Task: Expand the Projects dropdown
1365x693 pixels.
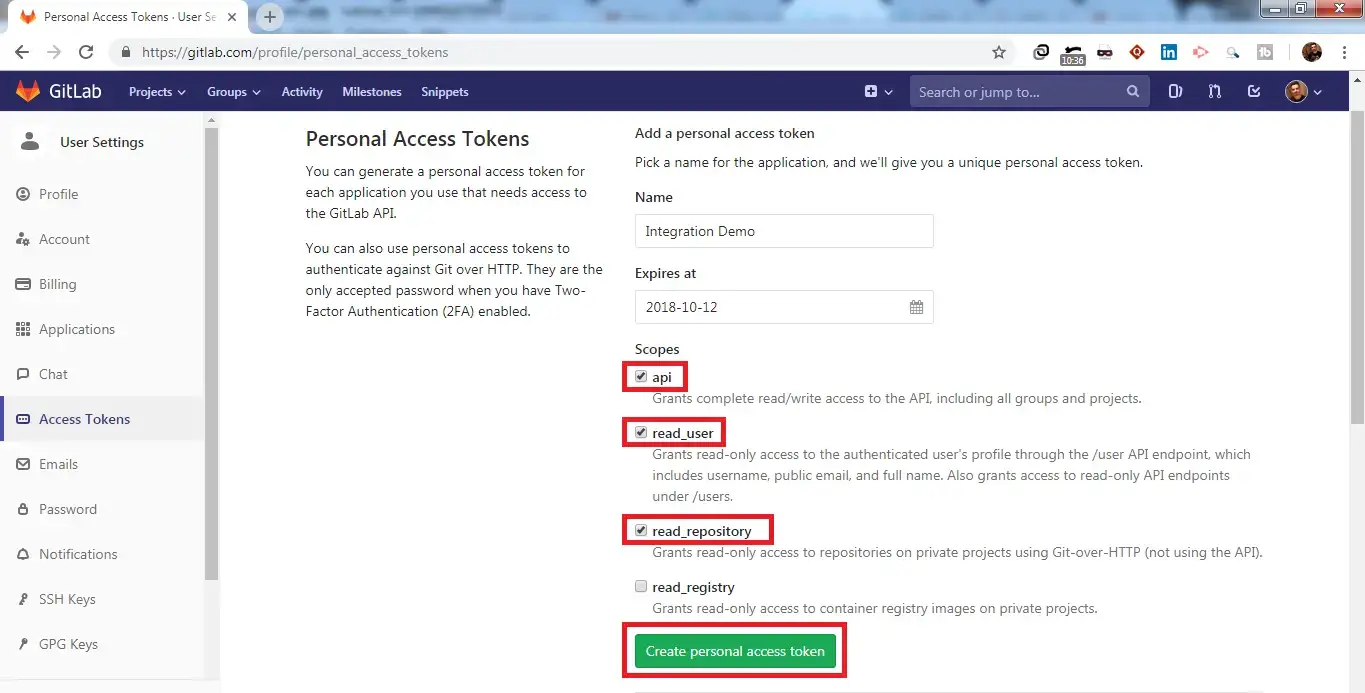Action: tap(156, 91)
